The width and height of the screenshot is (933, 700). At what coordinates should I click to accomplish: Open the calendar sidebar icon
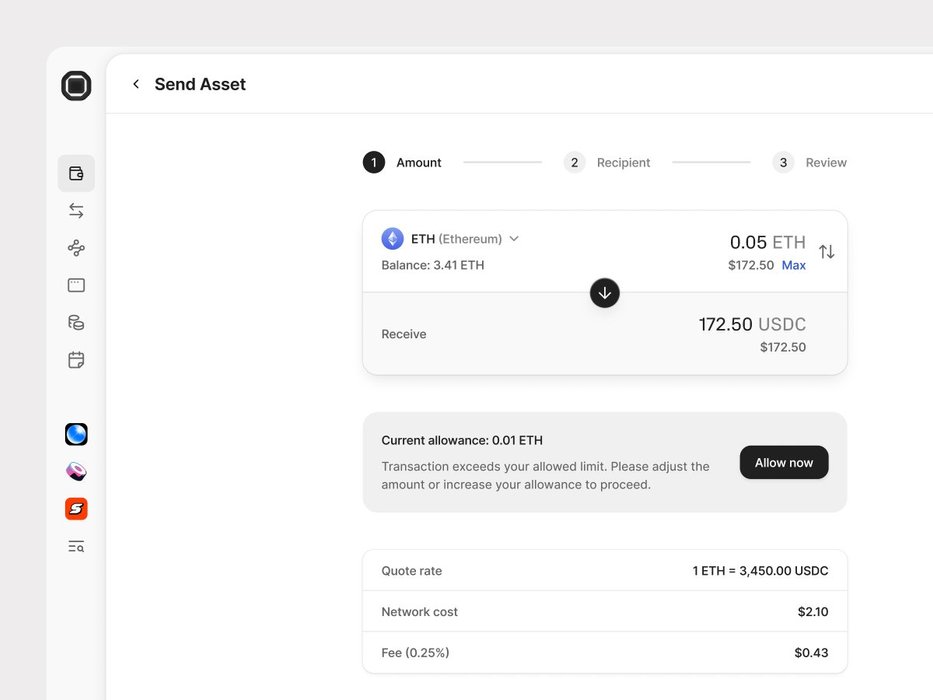[76, 360]
